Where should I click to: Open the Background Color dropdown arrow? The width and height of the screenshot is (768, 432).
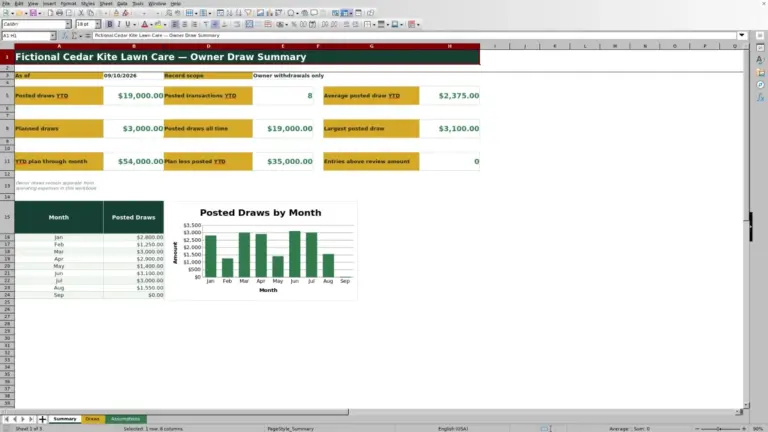(165, 24)
